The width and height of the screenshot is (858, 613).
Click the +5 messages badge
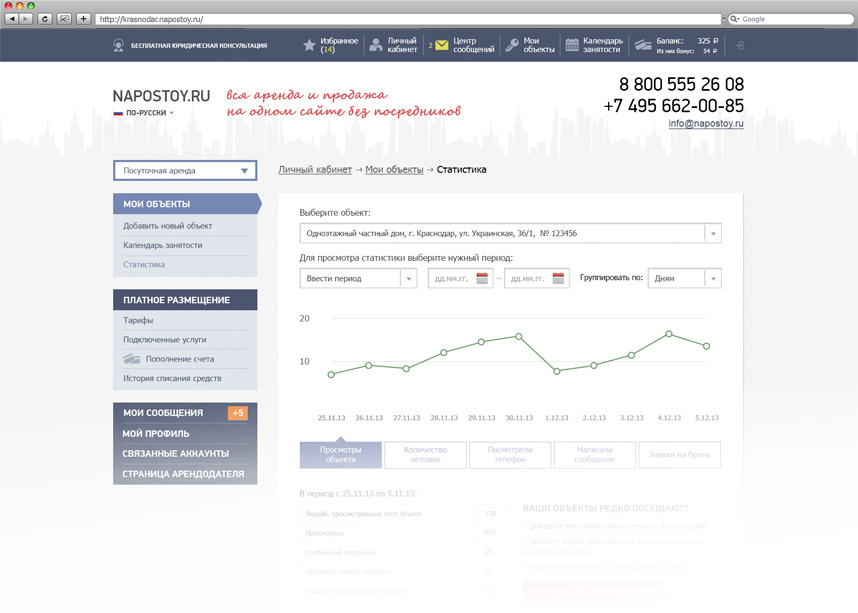238,413
